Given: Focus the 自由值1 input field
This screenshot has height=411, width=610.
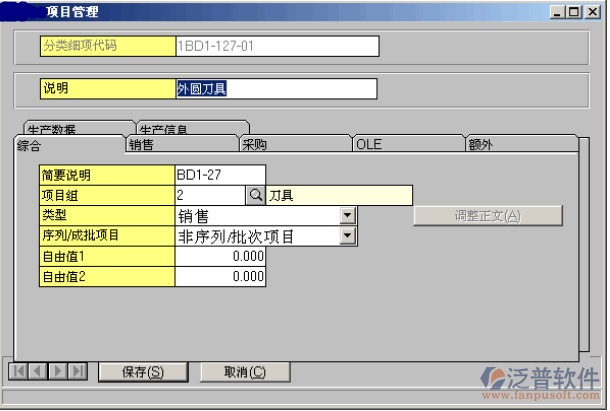Looking at the screenshot, I should (x=220, y=256).
